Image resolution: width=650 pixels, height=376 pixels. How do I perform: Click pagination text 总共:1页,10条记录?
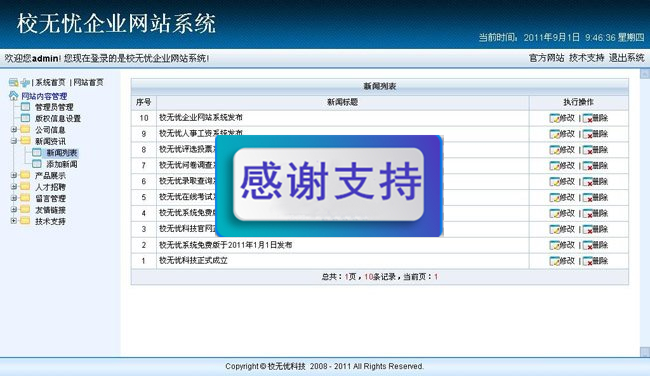coord(359,277)
